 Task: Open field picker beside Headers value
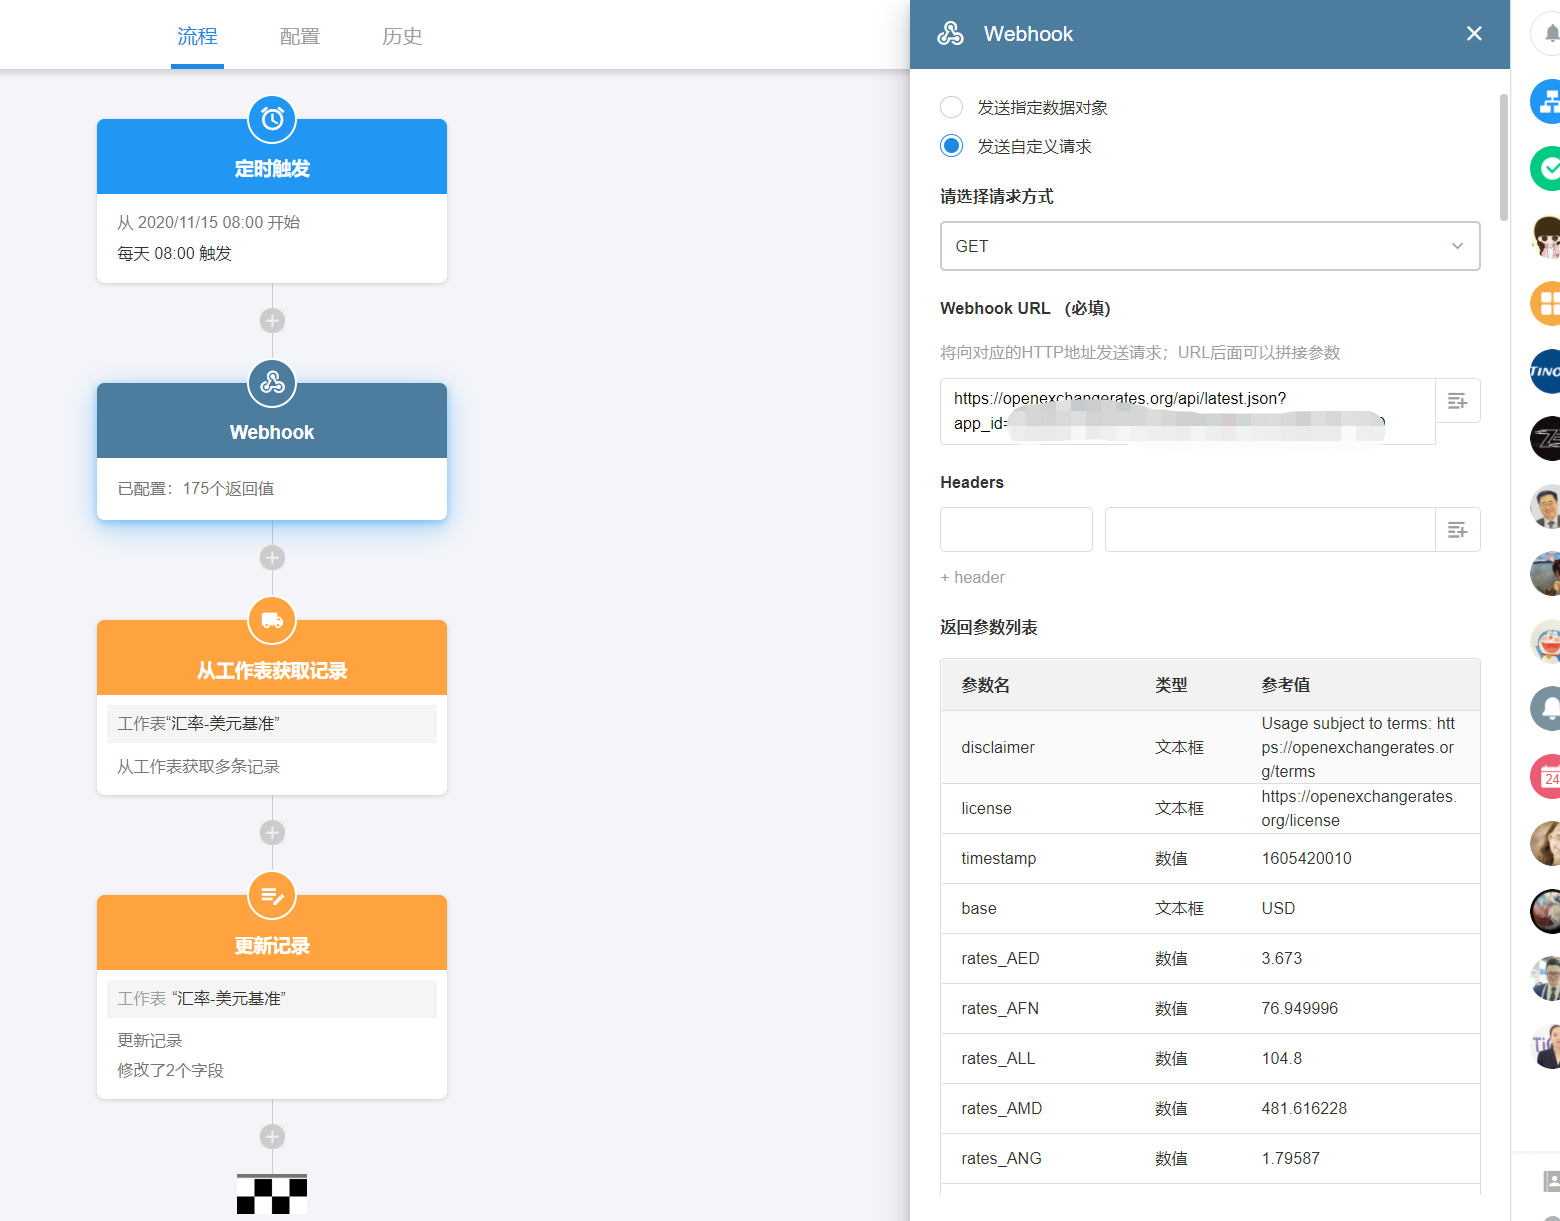click(x=1457, y=530)
